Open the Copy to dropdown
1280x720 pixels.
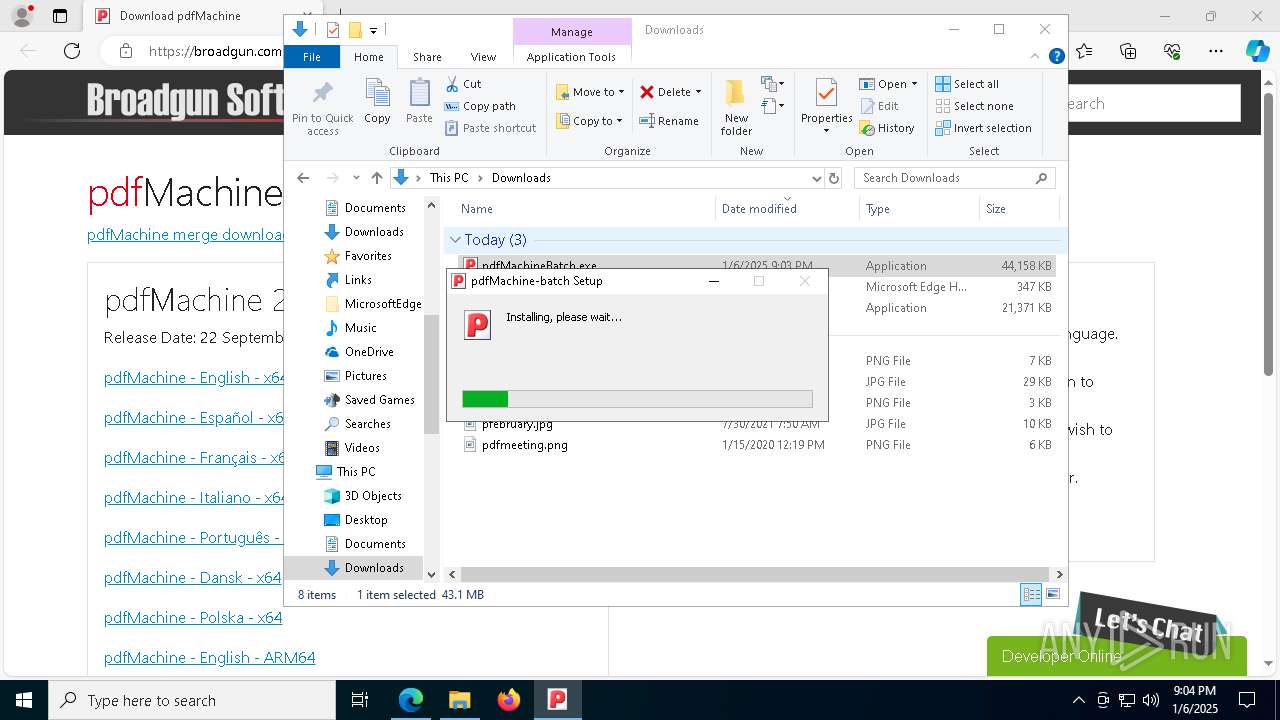[x=590, y=121]
